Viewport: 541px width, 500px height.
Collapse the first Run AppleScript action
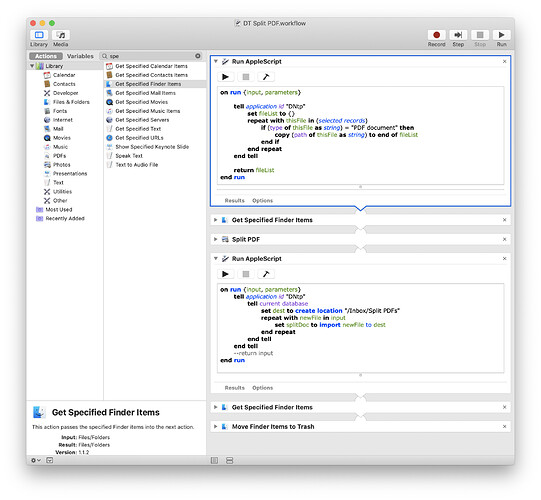(x=216, y=61)
